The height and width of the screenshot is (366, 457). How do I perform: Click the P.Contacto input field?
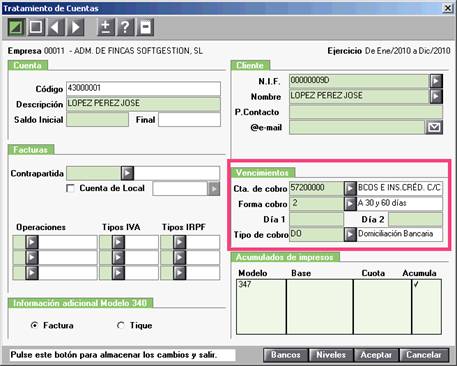[366, 112]
